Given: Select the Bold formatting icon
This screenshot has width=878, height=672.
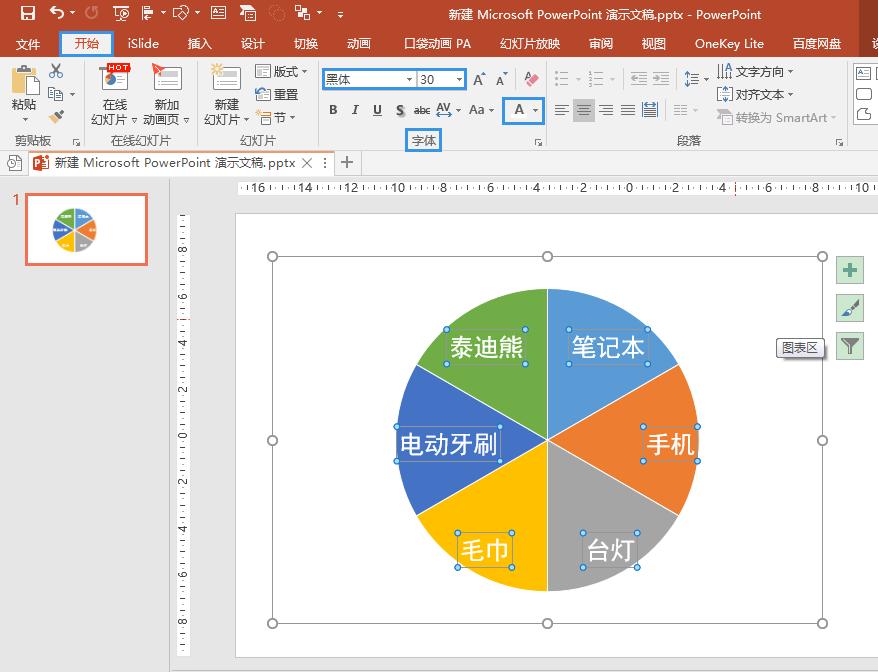Looking at the screenshot, I should coord(334,109).
